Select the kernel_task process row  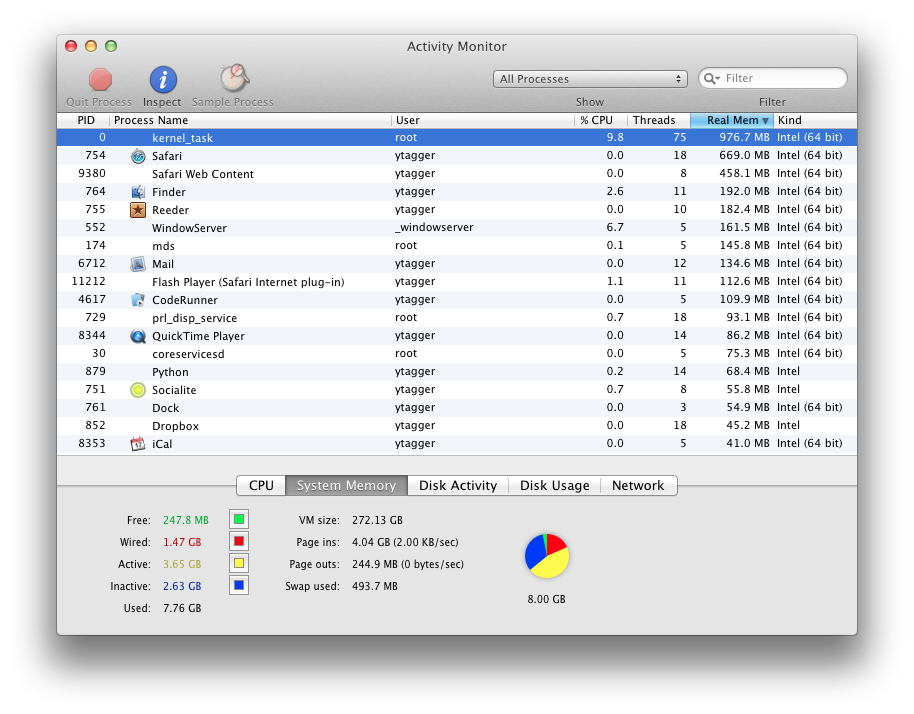tap(457, 138)
